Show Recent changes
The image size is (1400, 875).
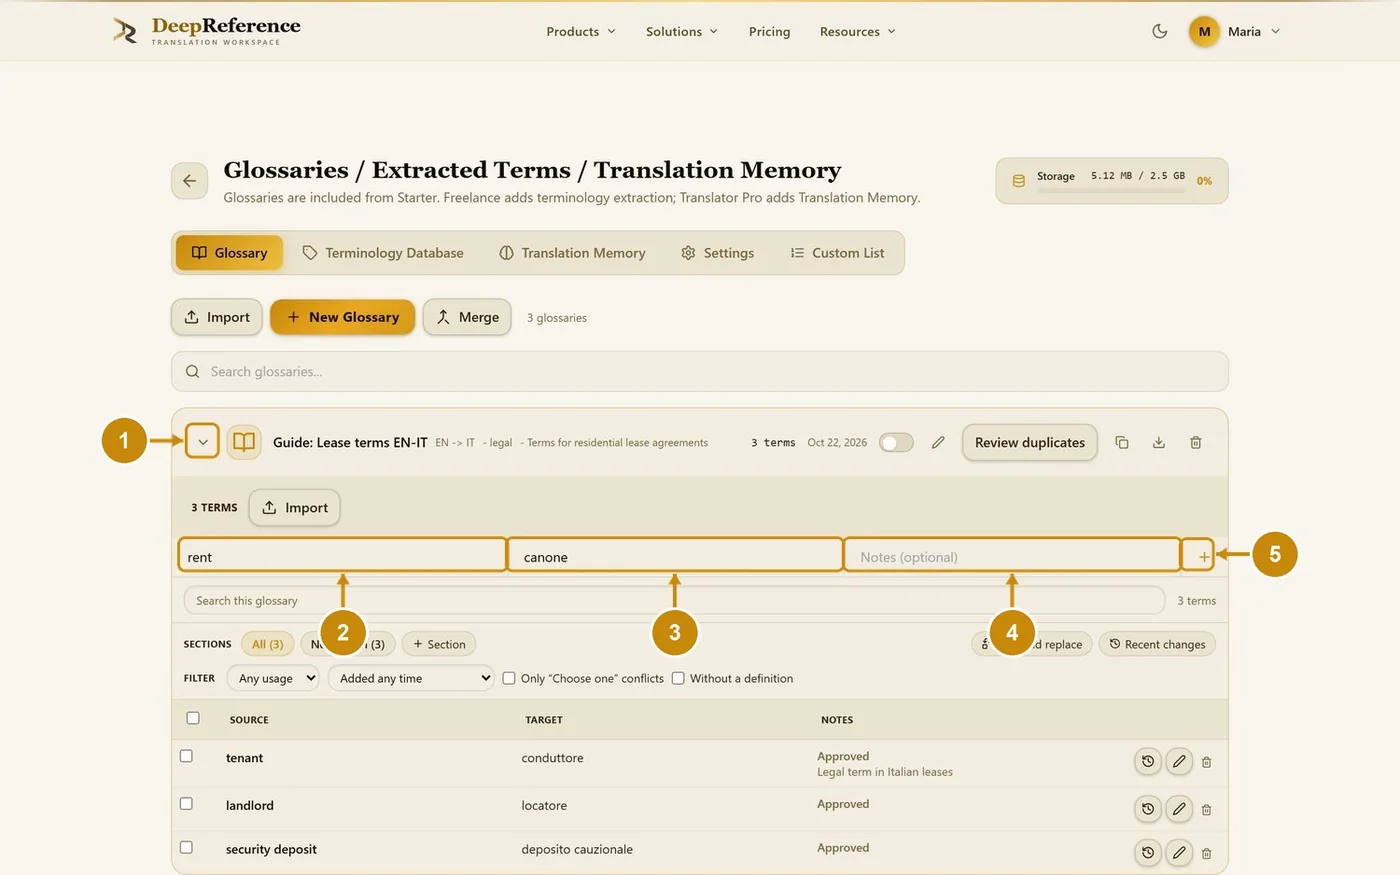coord(1157,644)
